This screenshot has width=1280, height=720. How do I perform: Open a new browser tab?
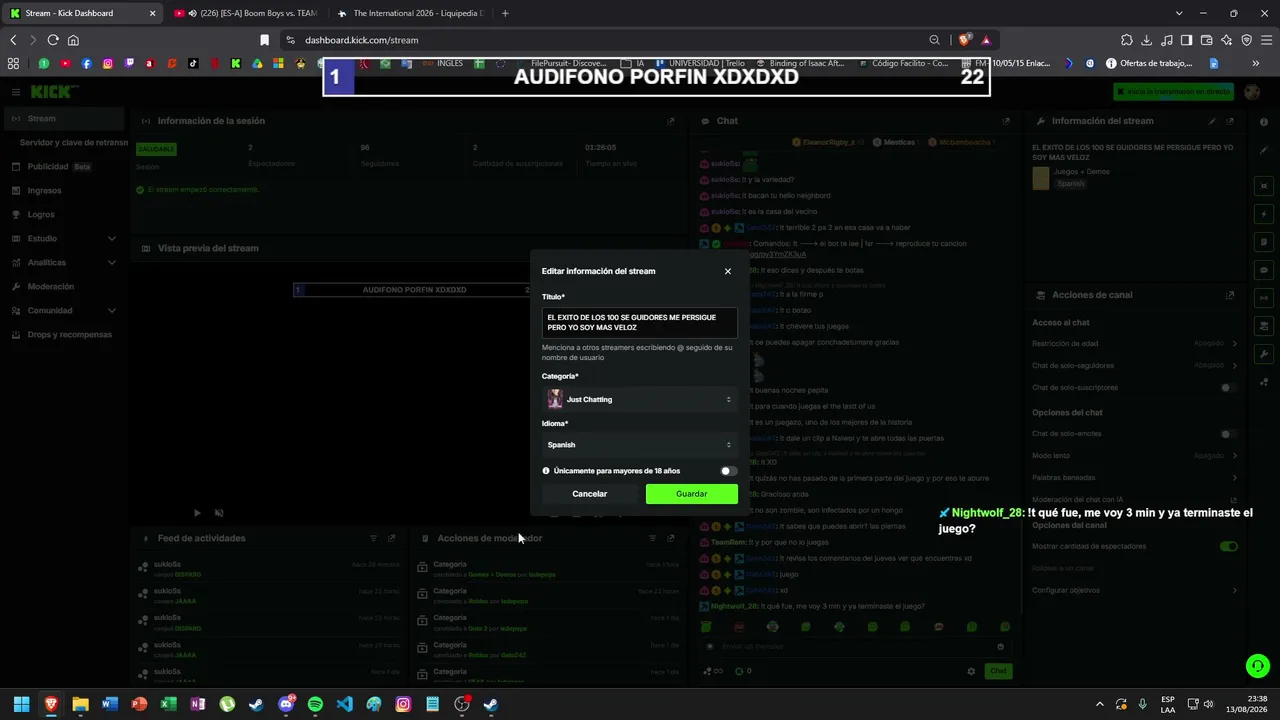[505, 13]
